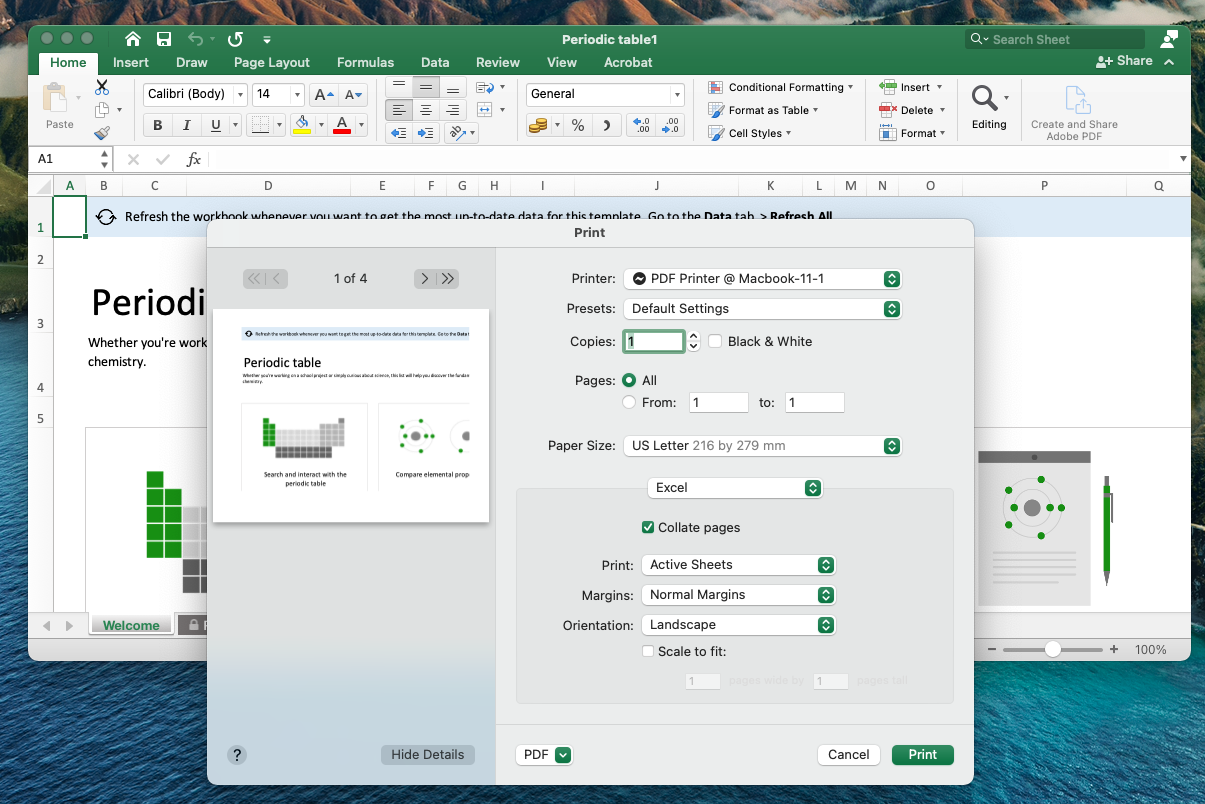
Task: Click the Decrease Decimal icon
Action: point(670,125)
